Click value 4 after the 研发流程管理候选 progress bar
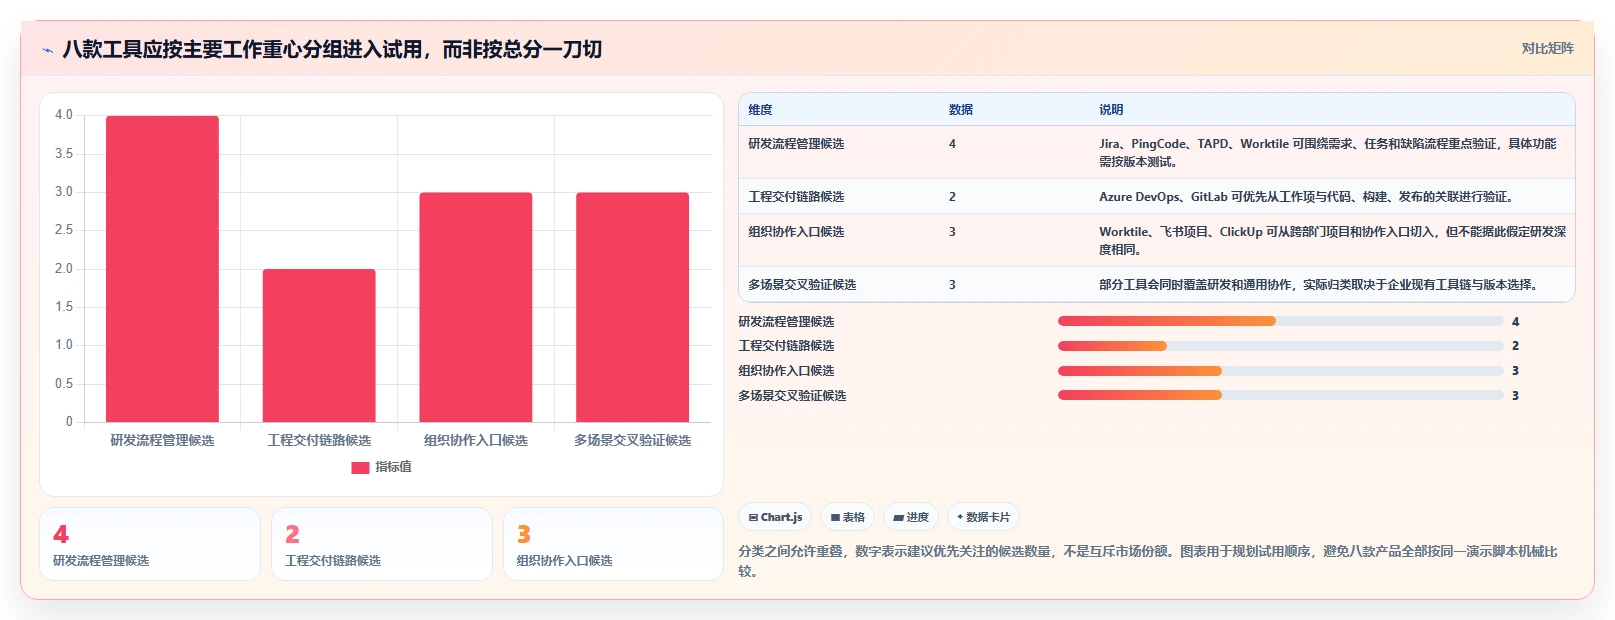Screen dimensions: 1615x620 (1516, 322)
